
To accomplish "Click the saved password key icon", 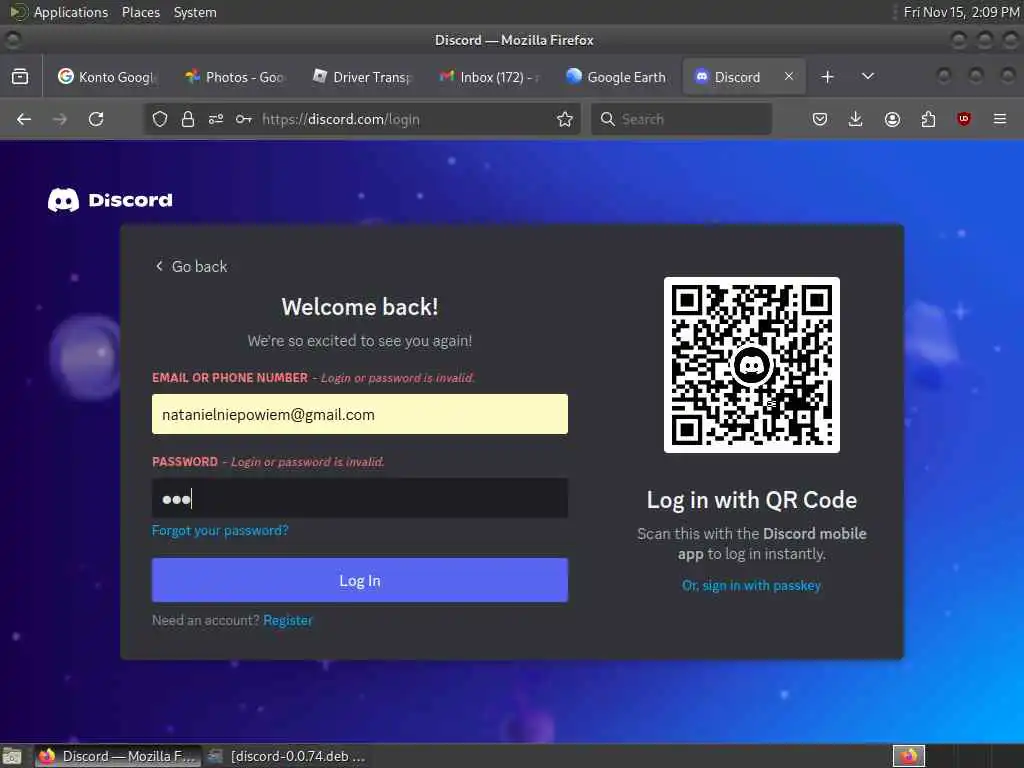I will point(244,119).
